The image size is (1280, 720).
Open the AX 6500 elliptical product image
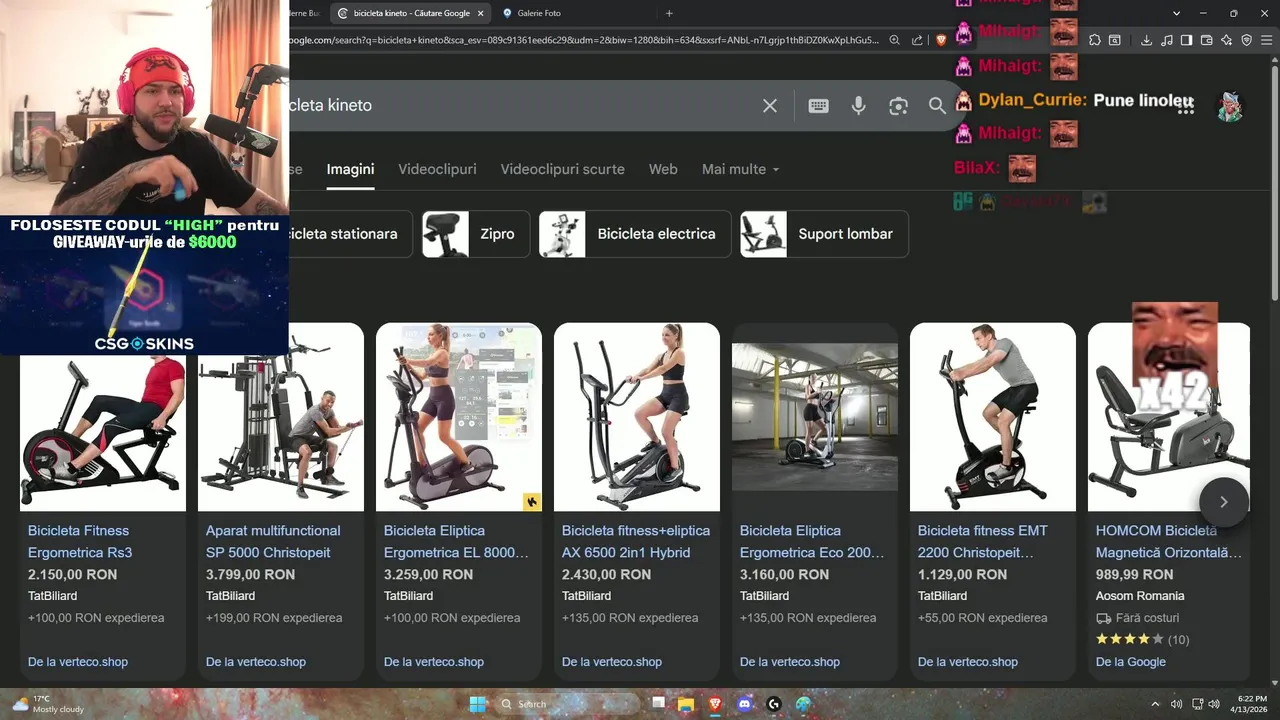637,417
